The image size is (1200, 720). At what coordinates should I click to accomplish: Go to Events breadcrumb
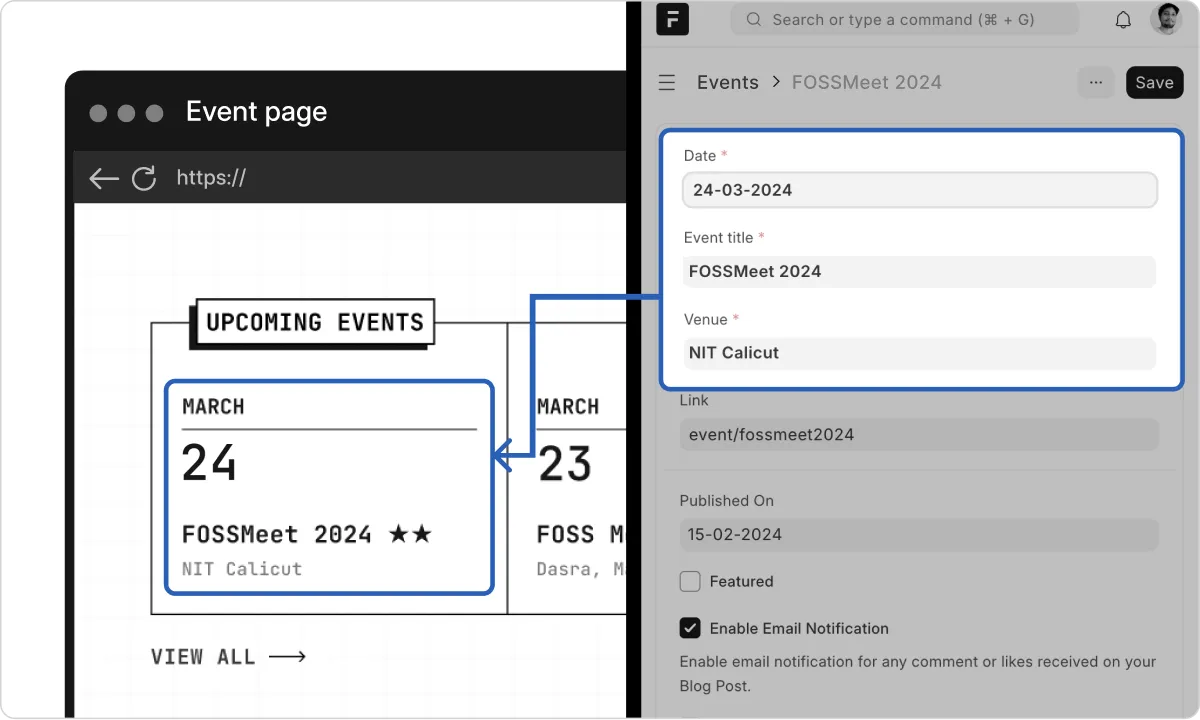pyautogui.click(x=727, y=83)
